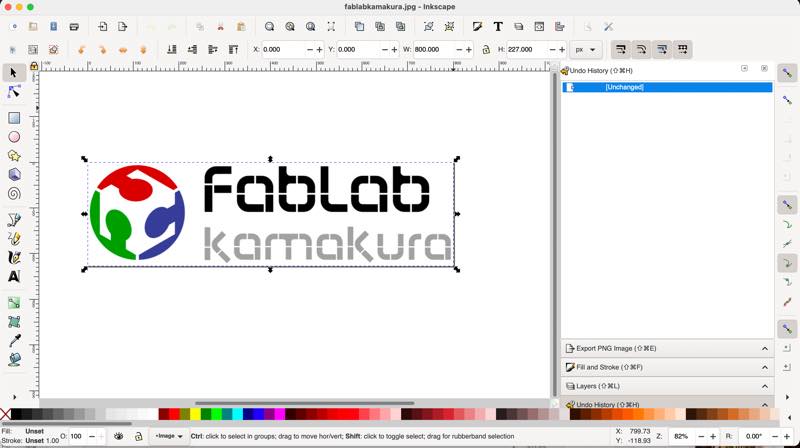Expand snap bar overflow arrow
This screenshot has width=800, height=448.
click(x=787, y=396)
